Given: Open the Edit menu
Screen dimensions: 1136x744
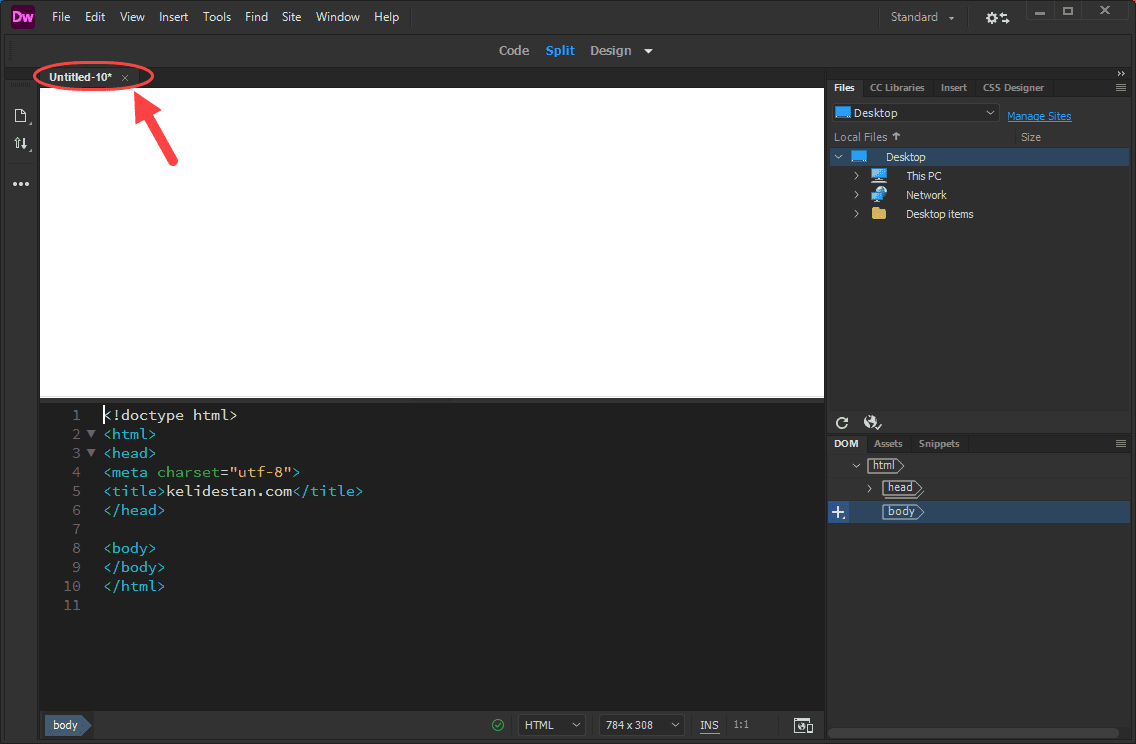Looking at the screenshot, I should 95,17.
